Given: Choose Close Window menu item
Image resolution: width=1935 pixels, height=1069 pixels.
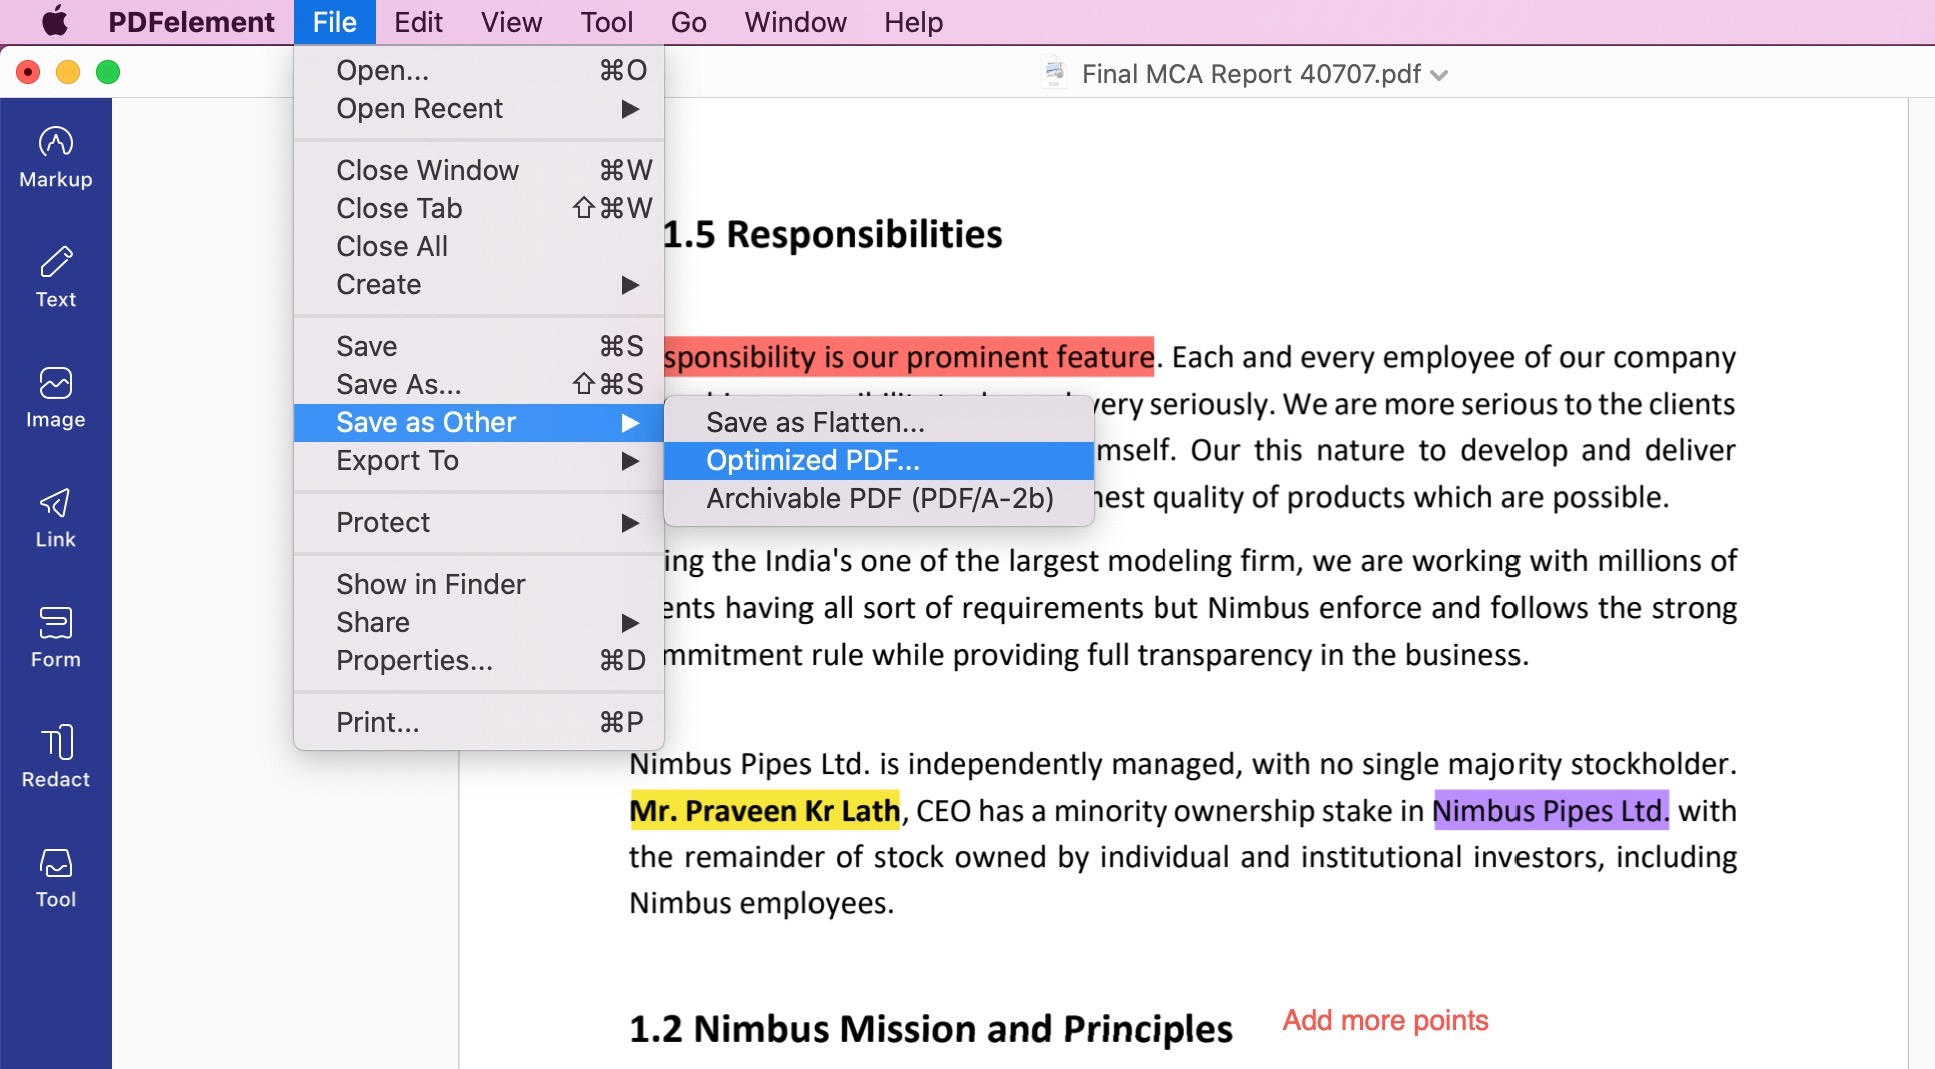Looking at the screenshot, I should (x=479, y=170).
